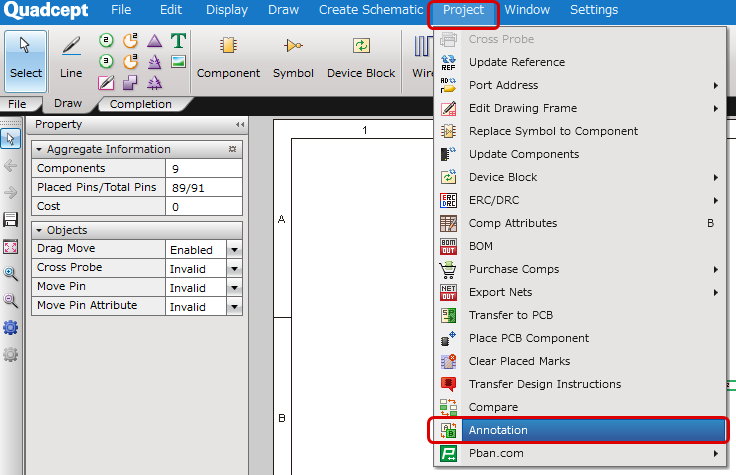Expand the Pban.com submenu
The height and width of the screenshot is (475, 736).
580,453
